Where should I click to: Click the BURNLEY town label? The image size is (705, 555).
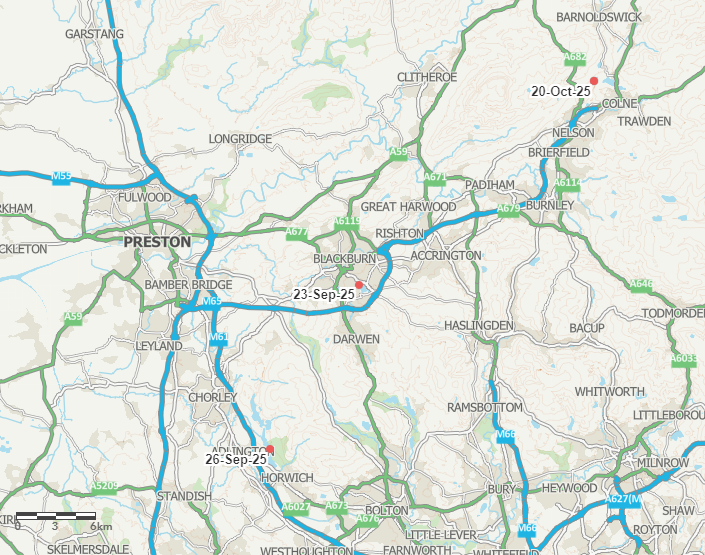click(x=550, y=206)
